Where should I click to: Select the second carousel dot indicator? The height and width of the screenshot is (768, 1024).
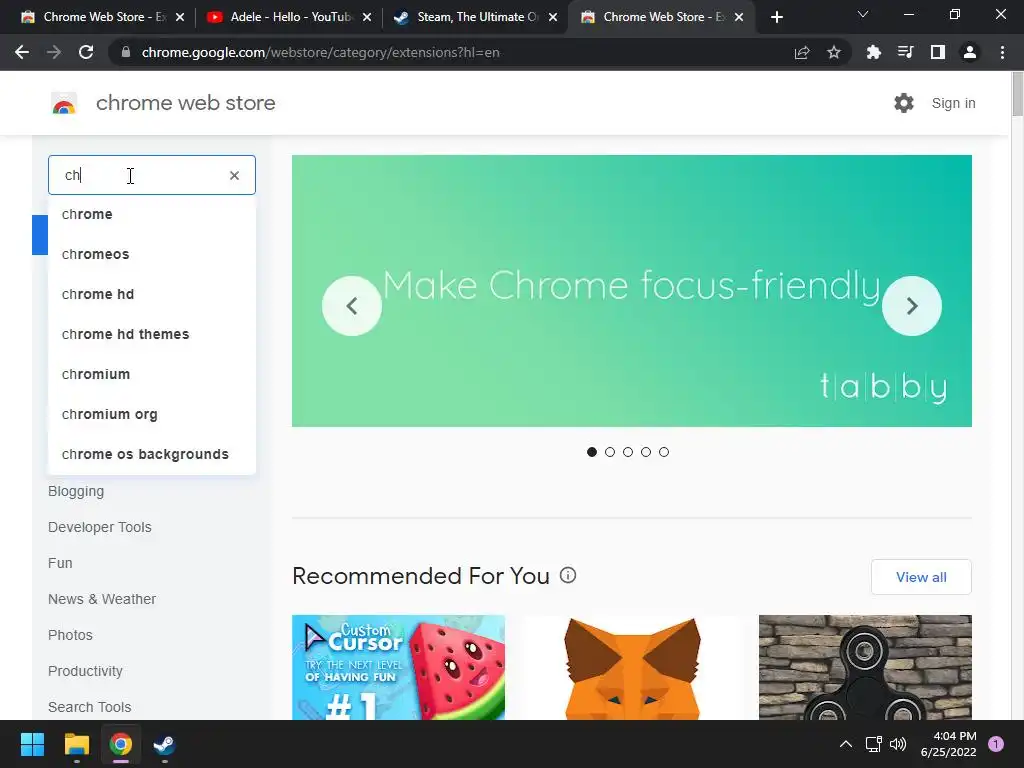coord(610,452)
